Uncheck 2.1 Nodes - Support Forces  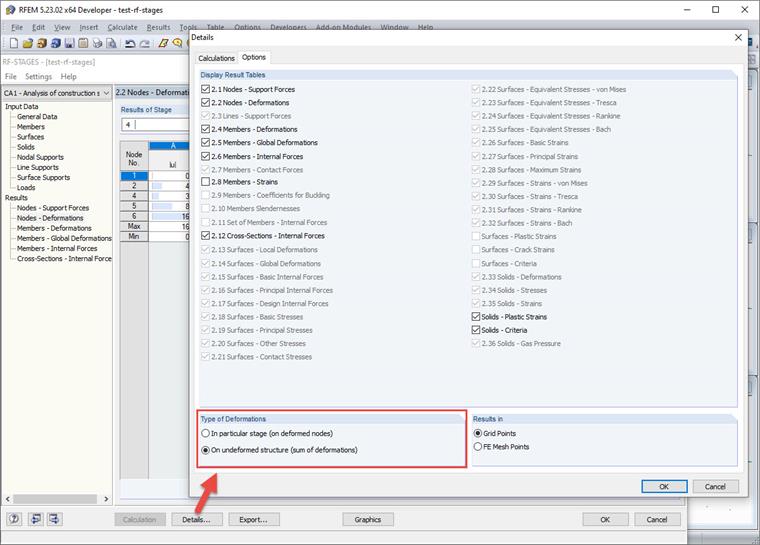[x=206, y=89]
